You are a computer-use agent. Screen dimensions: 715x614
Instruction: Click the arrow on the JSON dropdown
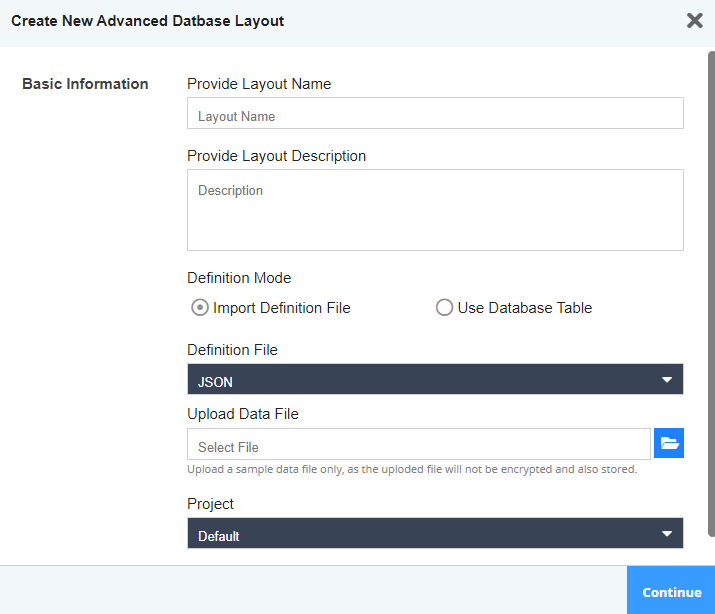pyautogui.click(x=667, y=380)
